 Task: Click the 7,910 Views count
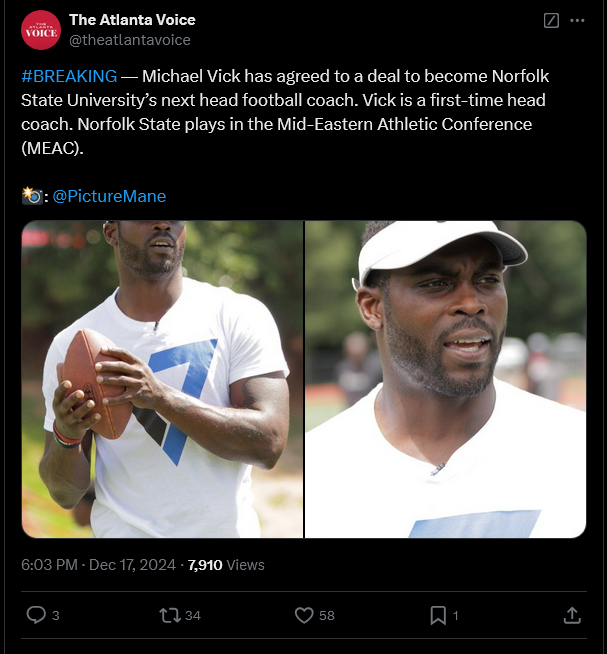226,565
